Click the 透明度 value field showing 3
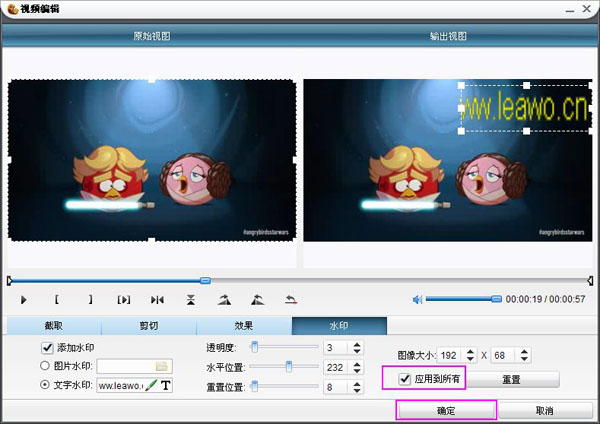This screenshot has width=600, height=424. pos(336,347)
